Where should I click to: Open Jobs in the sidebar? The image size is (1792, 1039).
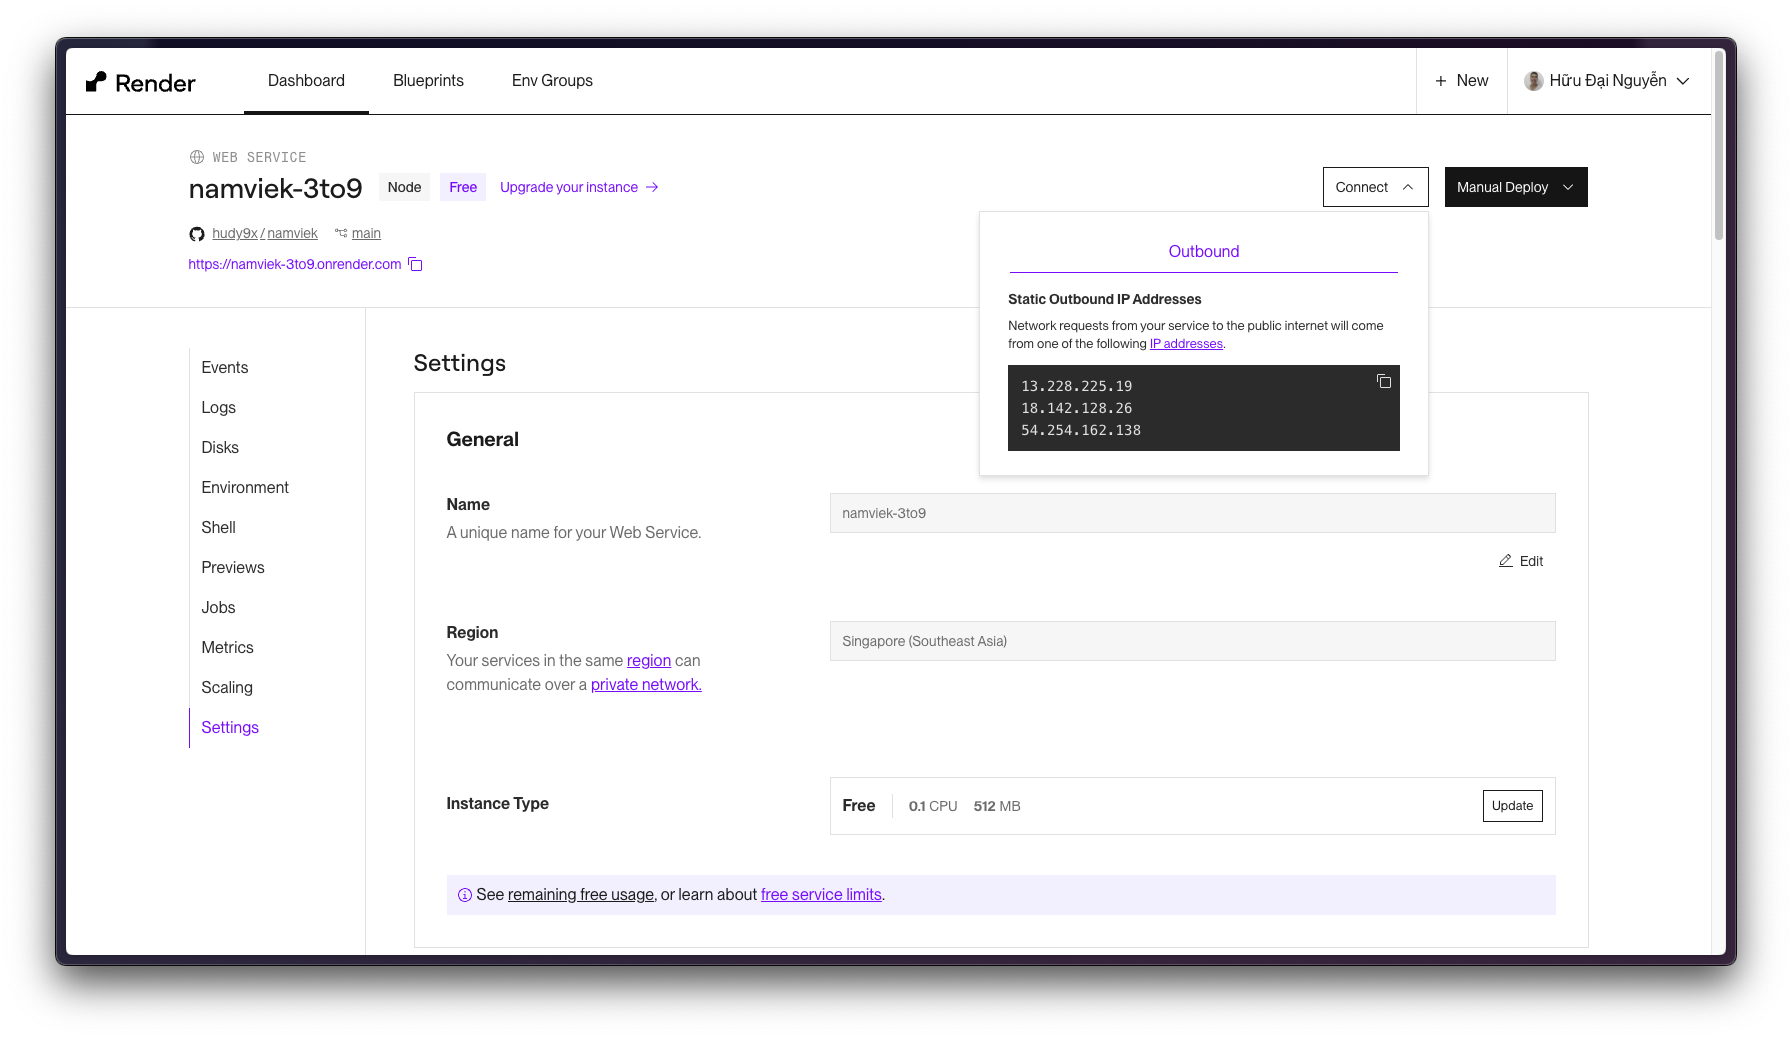[218, 608]
